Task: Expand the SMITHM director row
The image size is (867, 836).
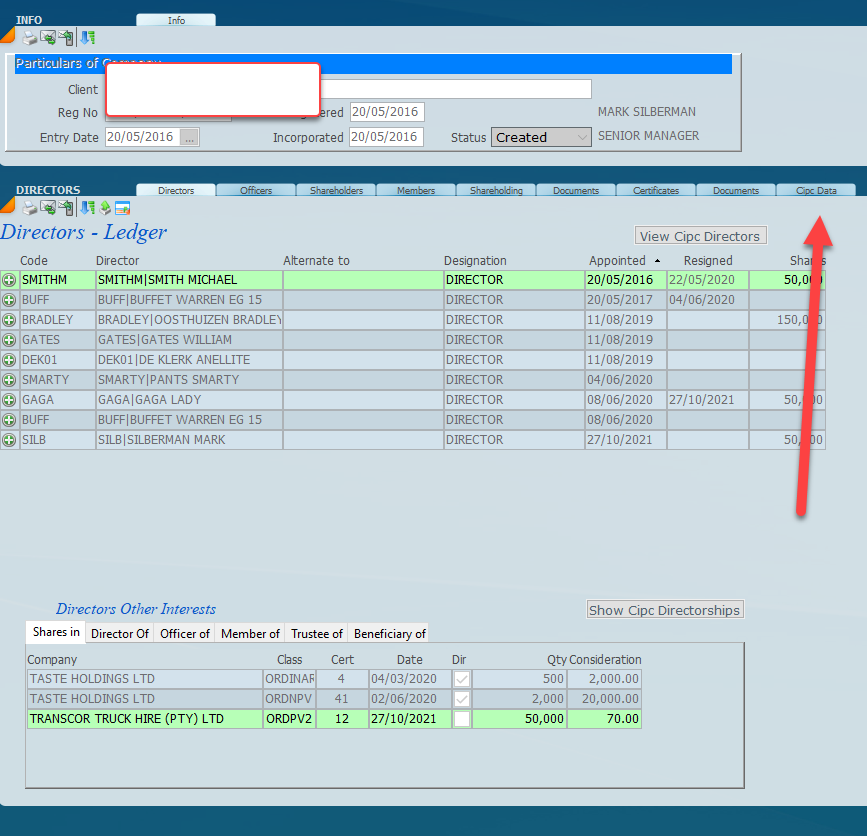Action: pyautogui.click(x=9, y=280)
